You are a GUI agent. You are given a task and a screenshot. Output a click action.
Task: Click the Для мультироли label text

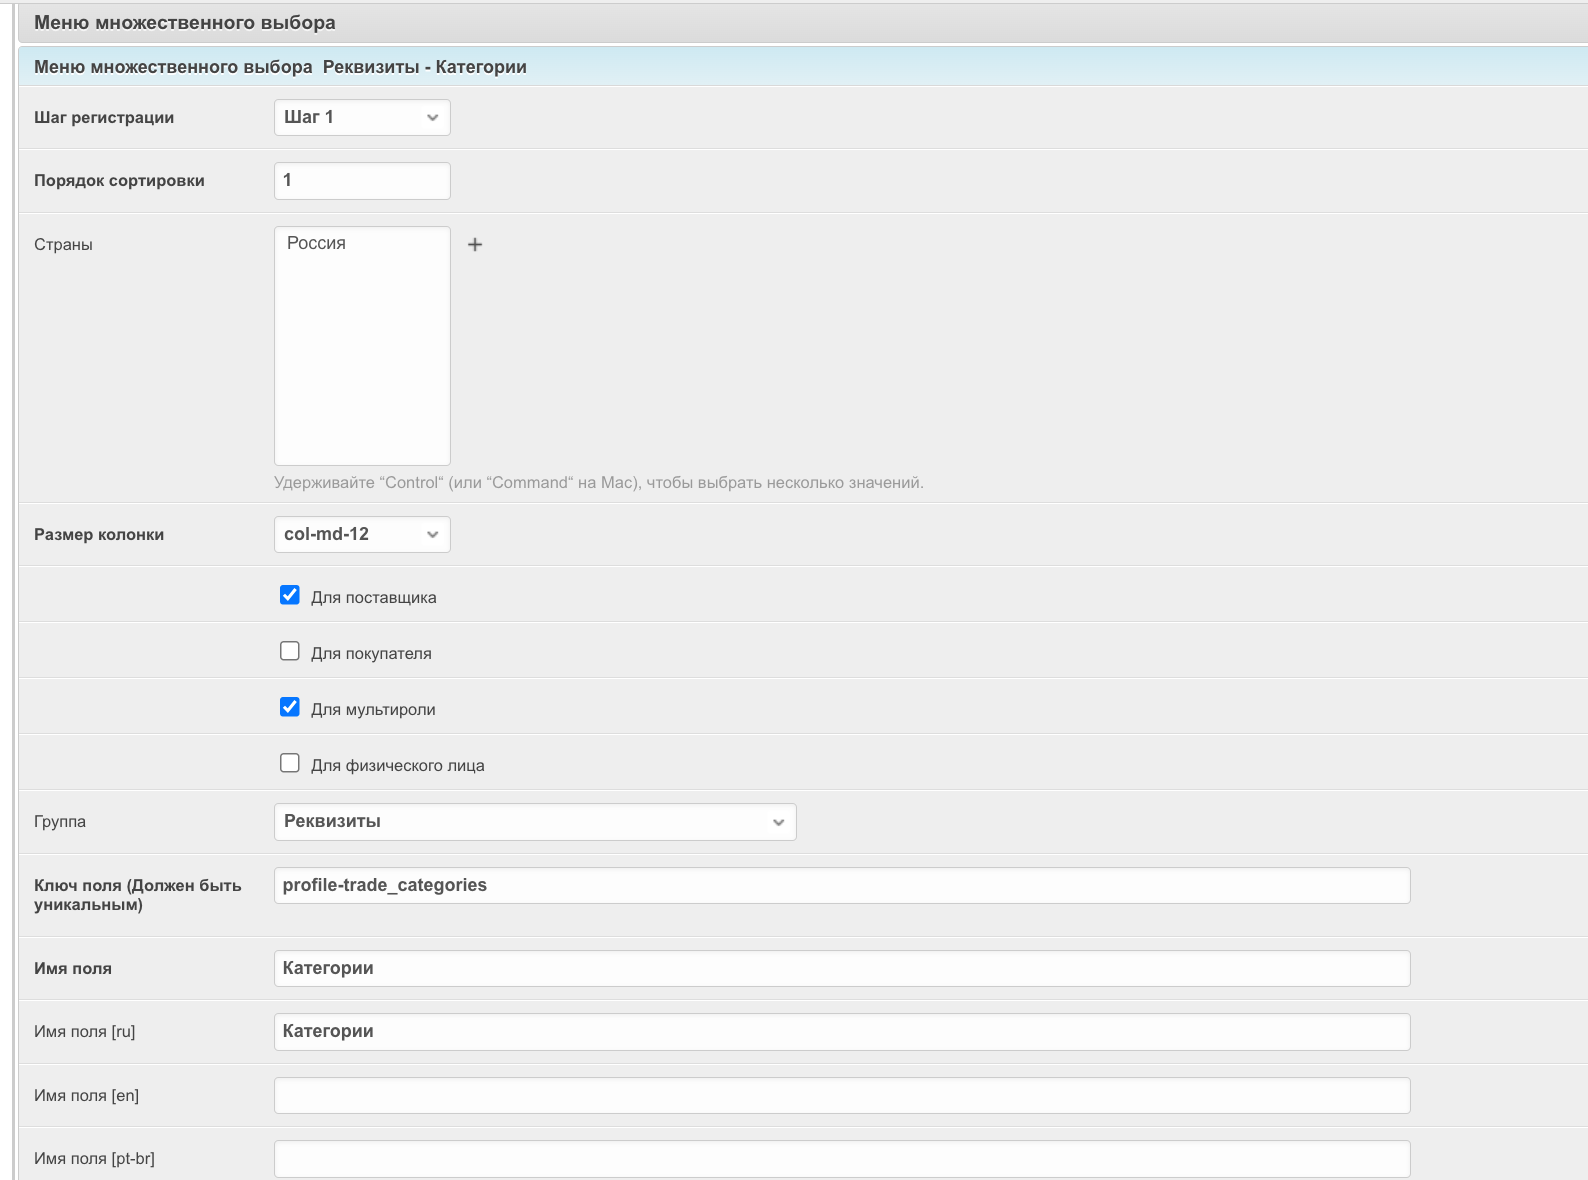point(373,710)
